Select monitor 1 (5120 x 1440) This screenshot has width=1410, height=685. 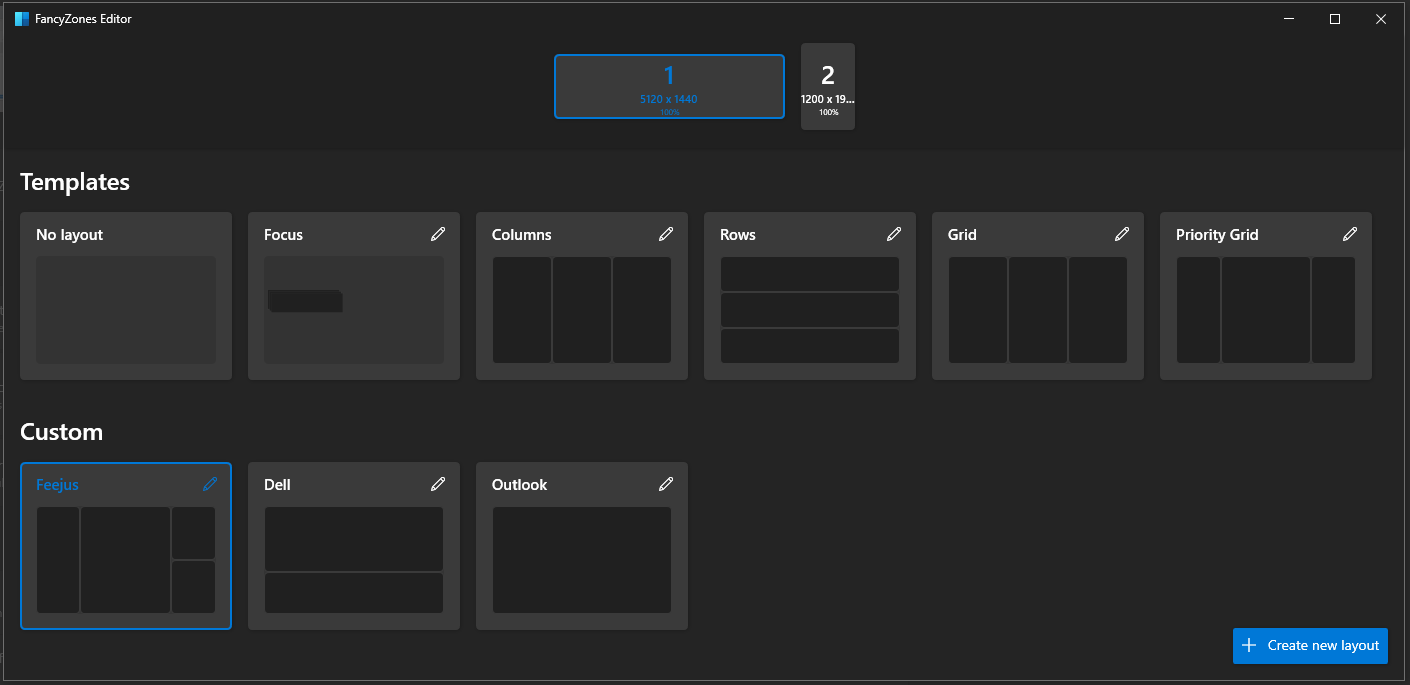669,86
